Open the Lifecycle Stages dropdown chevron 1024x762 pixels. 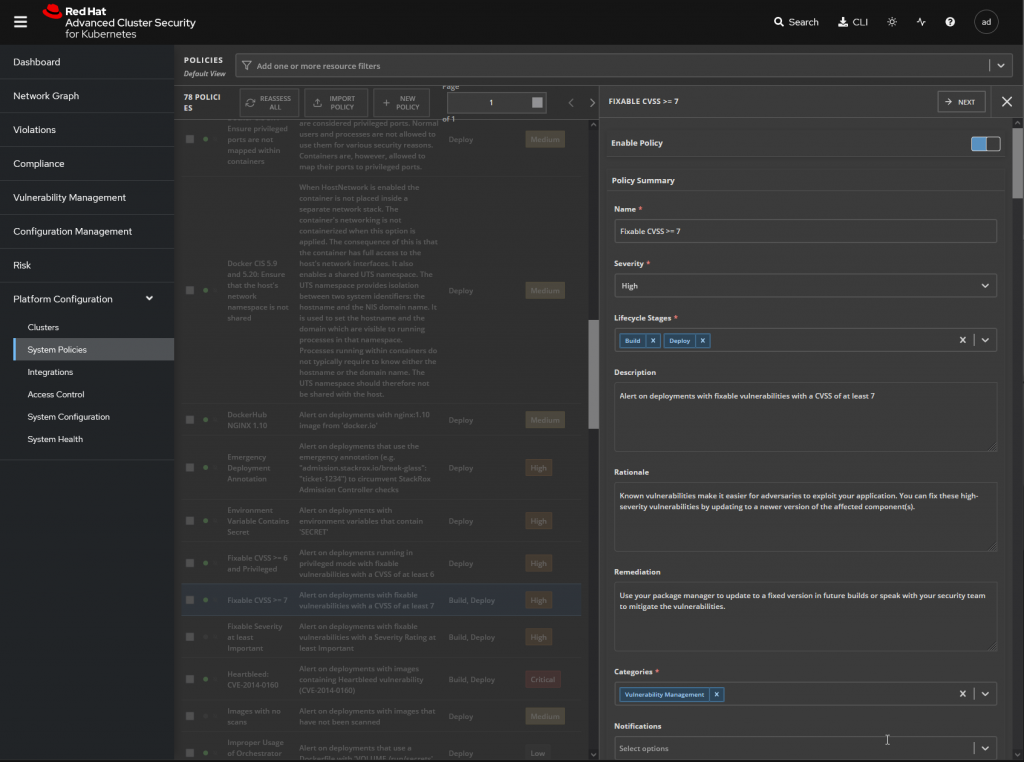coord(985,340)
